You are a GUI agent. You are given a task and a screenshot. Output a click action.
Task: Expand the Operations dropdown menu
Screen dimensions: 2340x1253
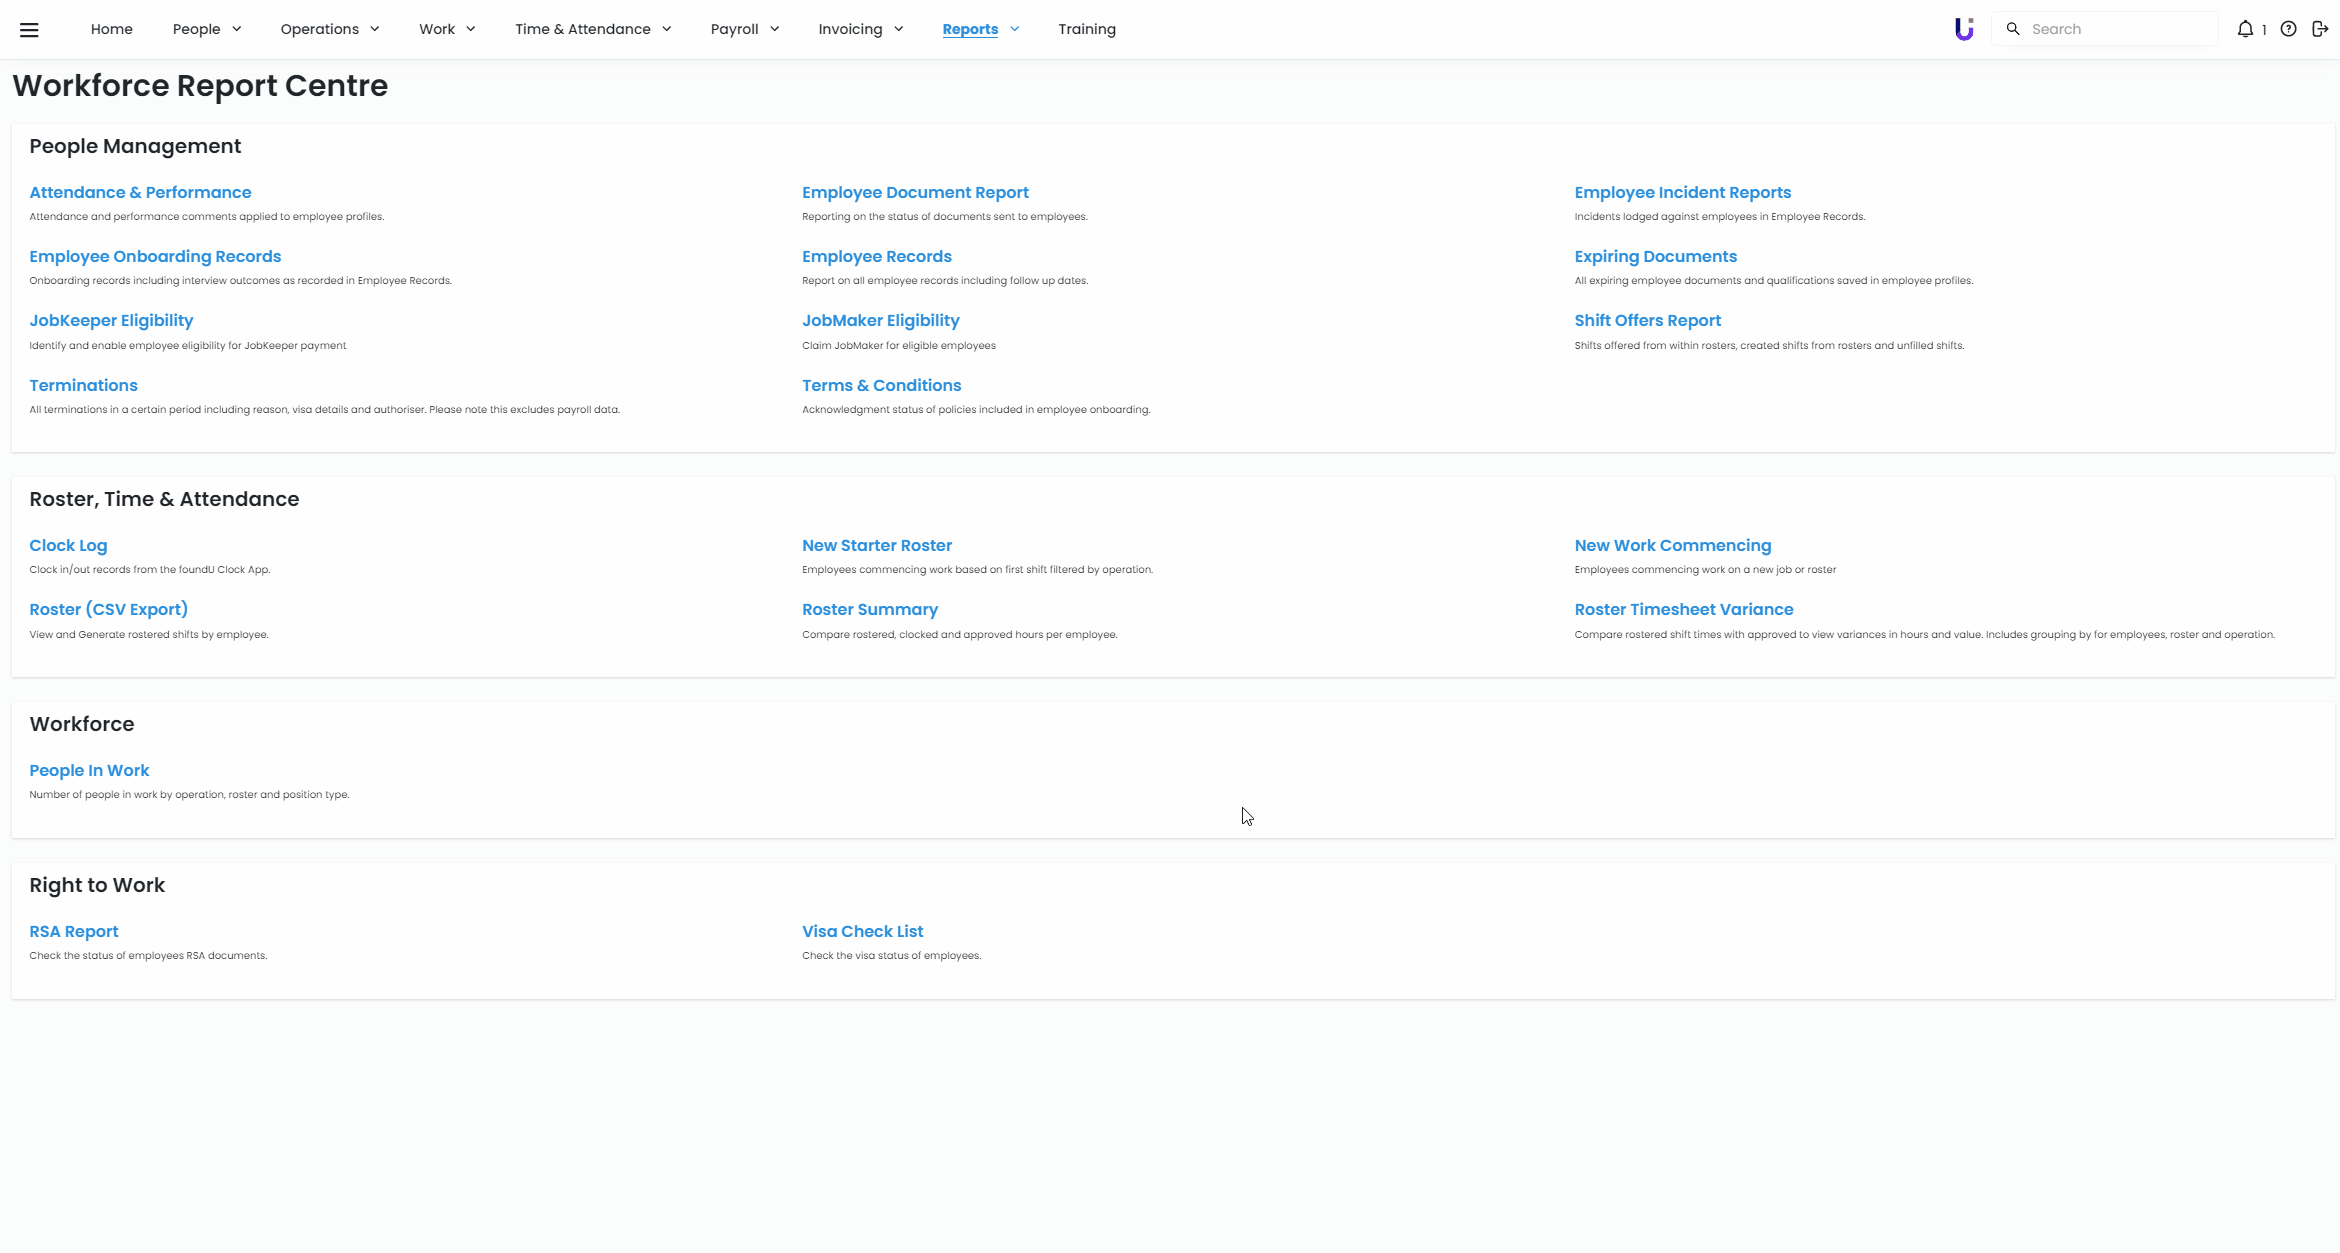(329, 29)
